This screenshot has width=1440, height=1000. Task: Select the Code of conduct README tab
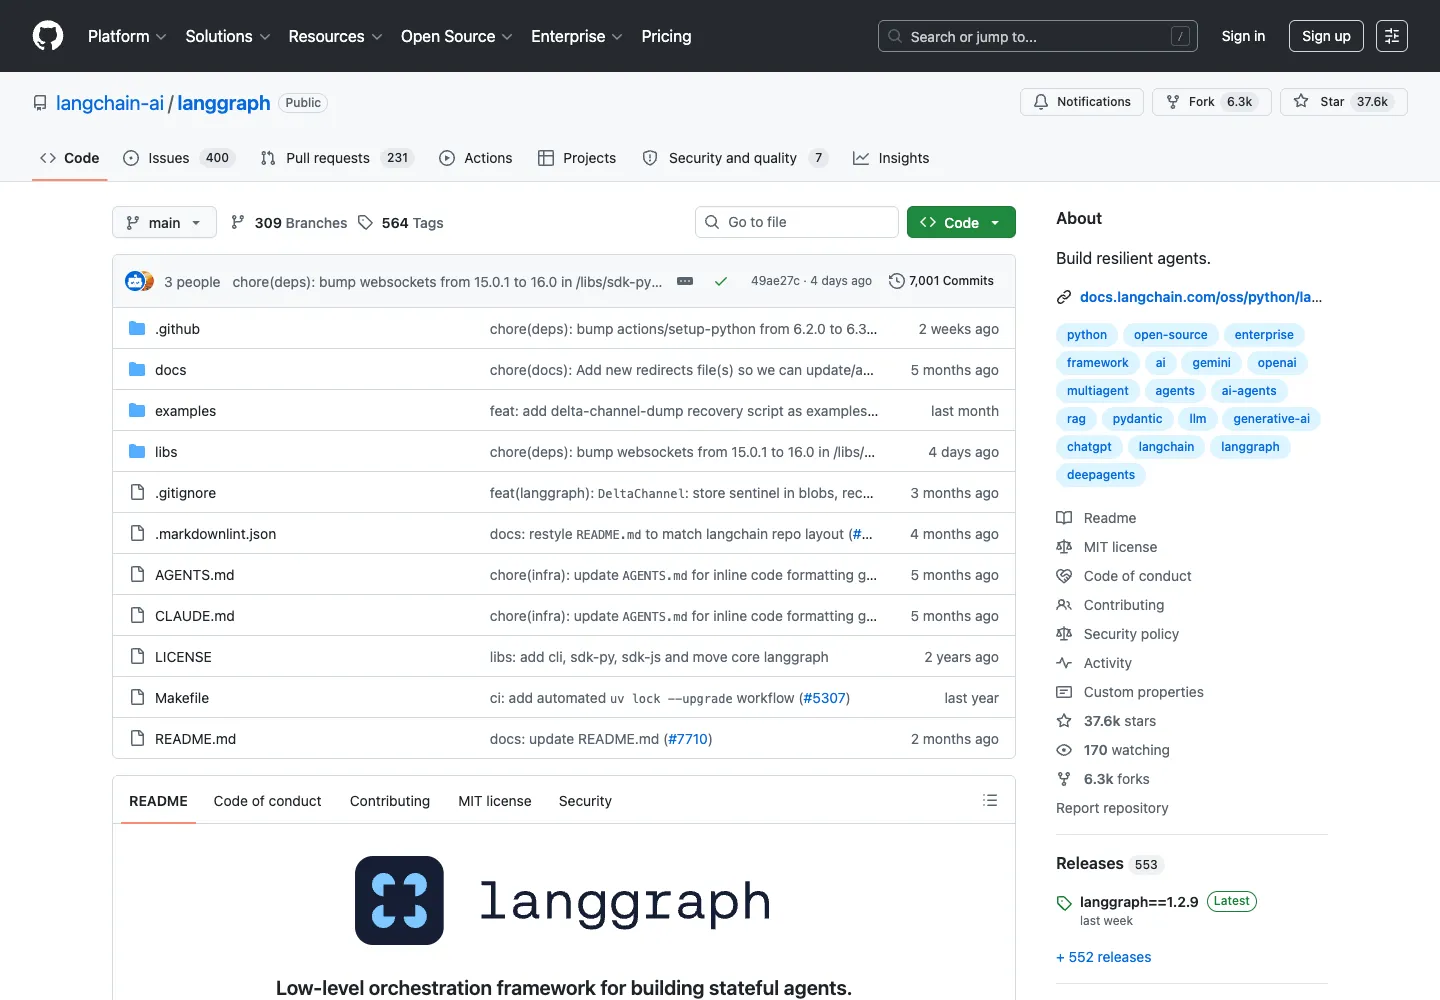(x=267, y=801)
